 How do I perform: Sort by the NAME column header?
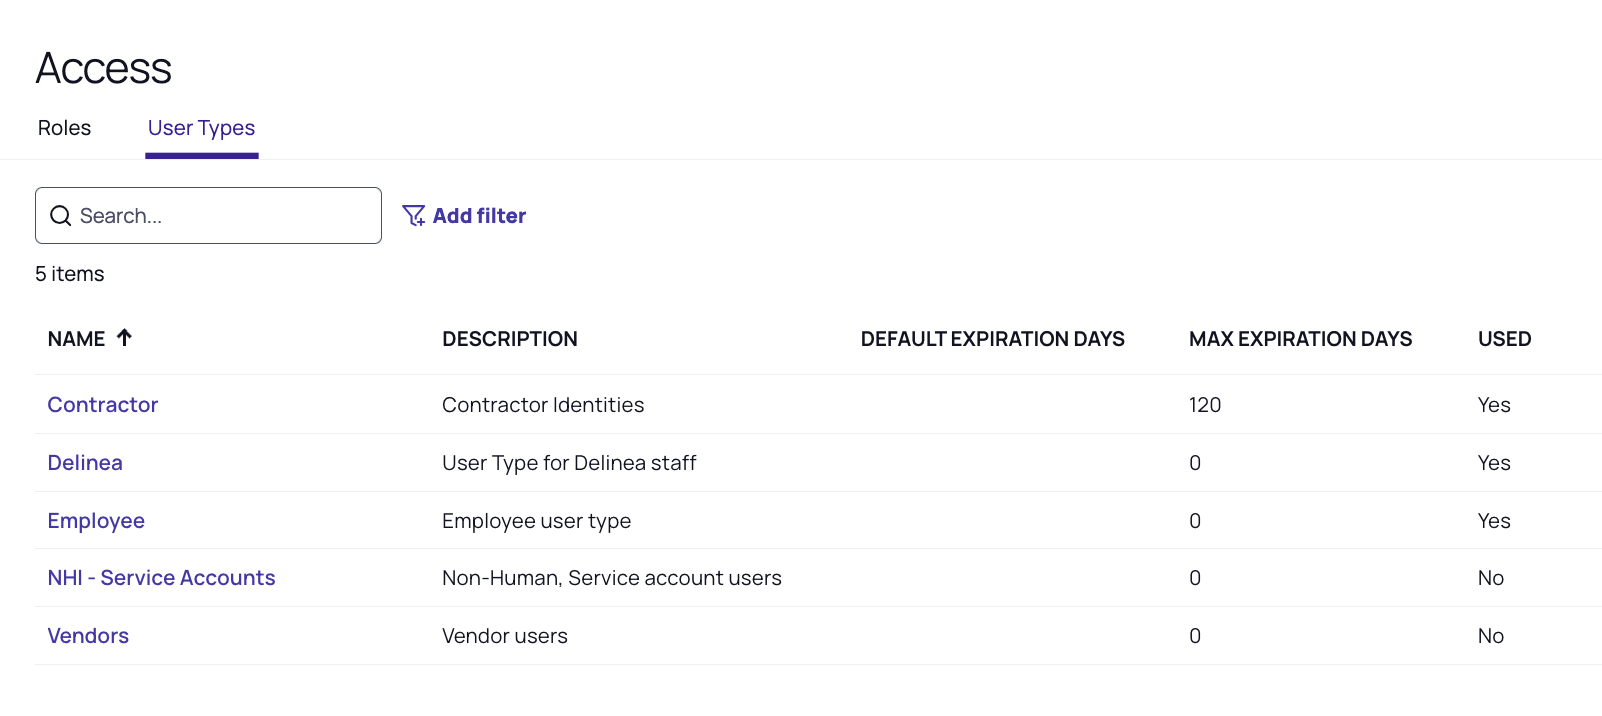pos(76,339)
